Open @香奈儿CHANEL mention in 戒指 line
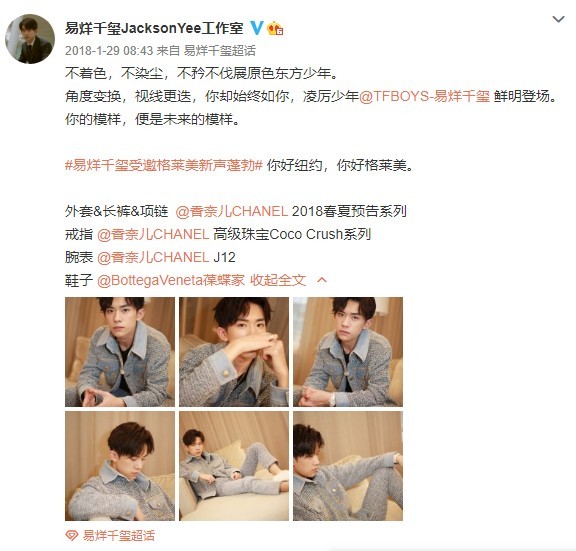The height and width of the screenshot is (551, 576). 153,234
